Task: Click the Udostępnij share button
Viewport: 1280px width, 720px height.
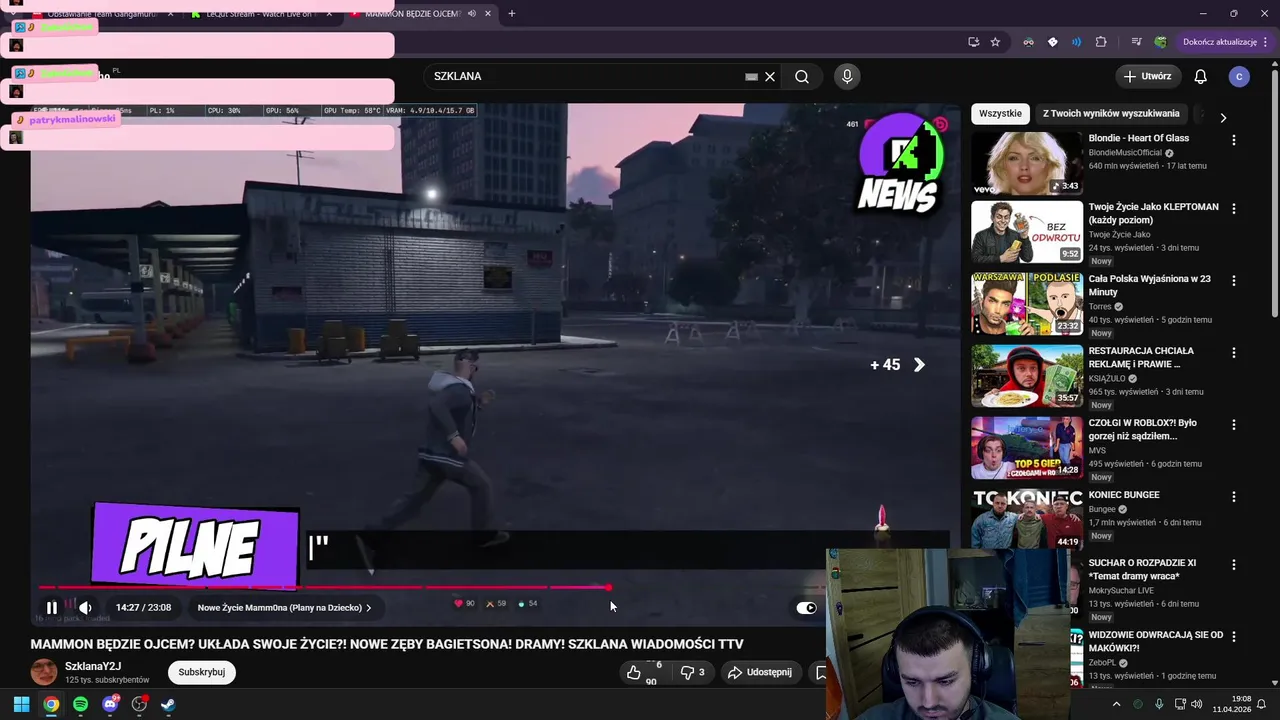Action: pyautogui.click(x=760, y=672)
